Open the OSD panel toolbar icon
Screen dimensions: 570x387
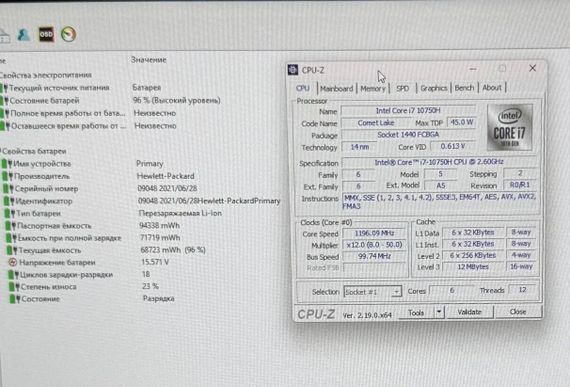46,35
